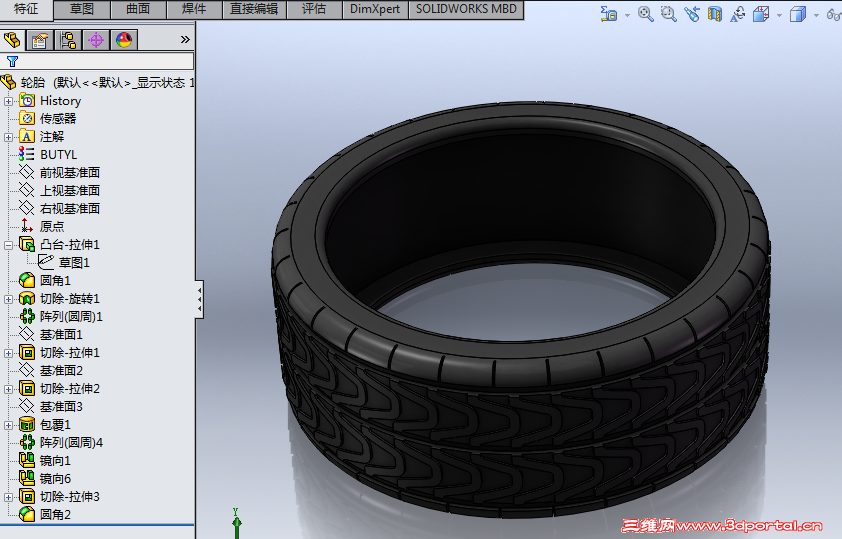Select the 切除-旋转1 revolved cut icon
Image resolution: width=842 pixels, height=539 pixels.
27,298
